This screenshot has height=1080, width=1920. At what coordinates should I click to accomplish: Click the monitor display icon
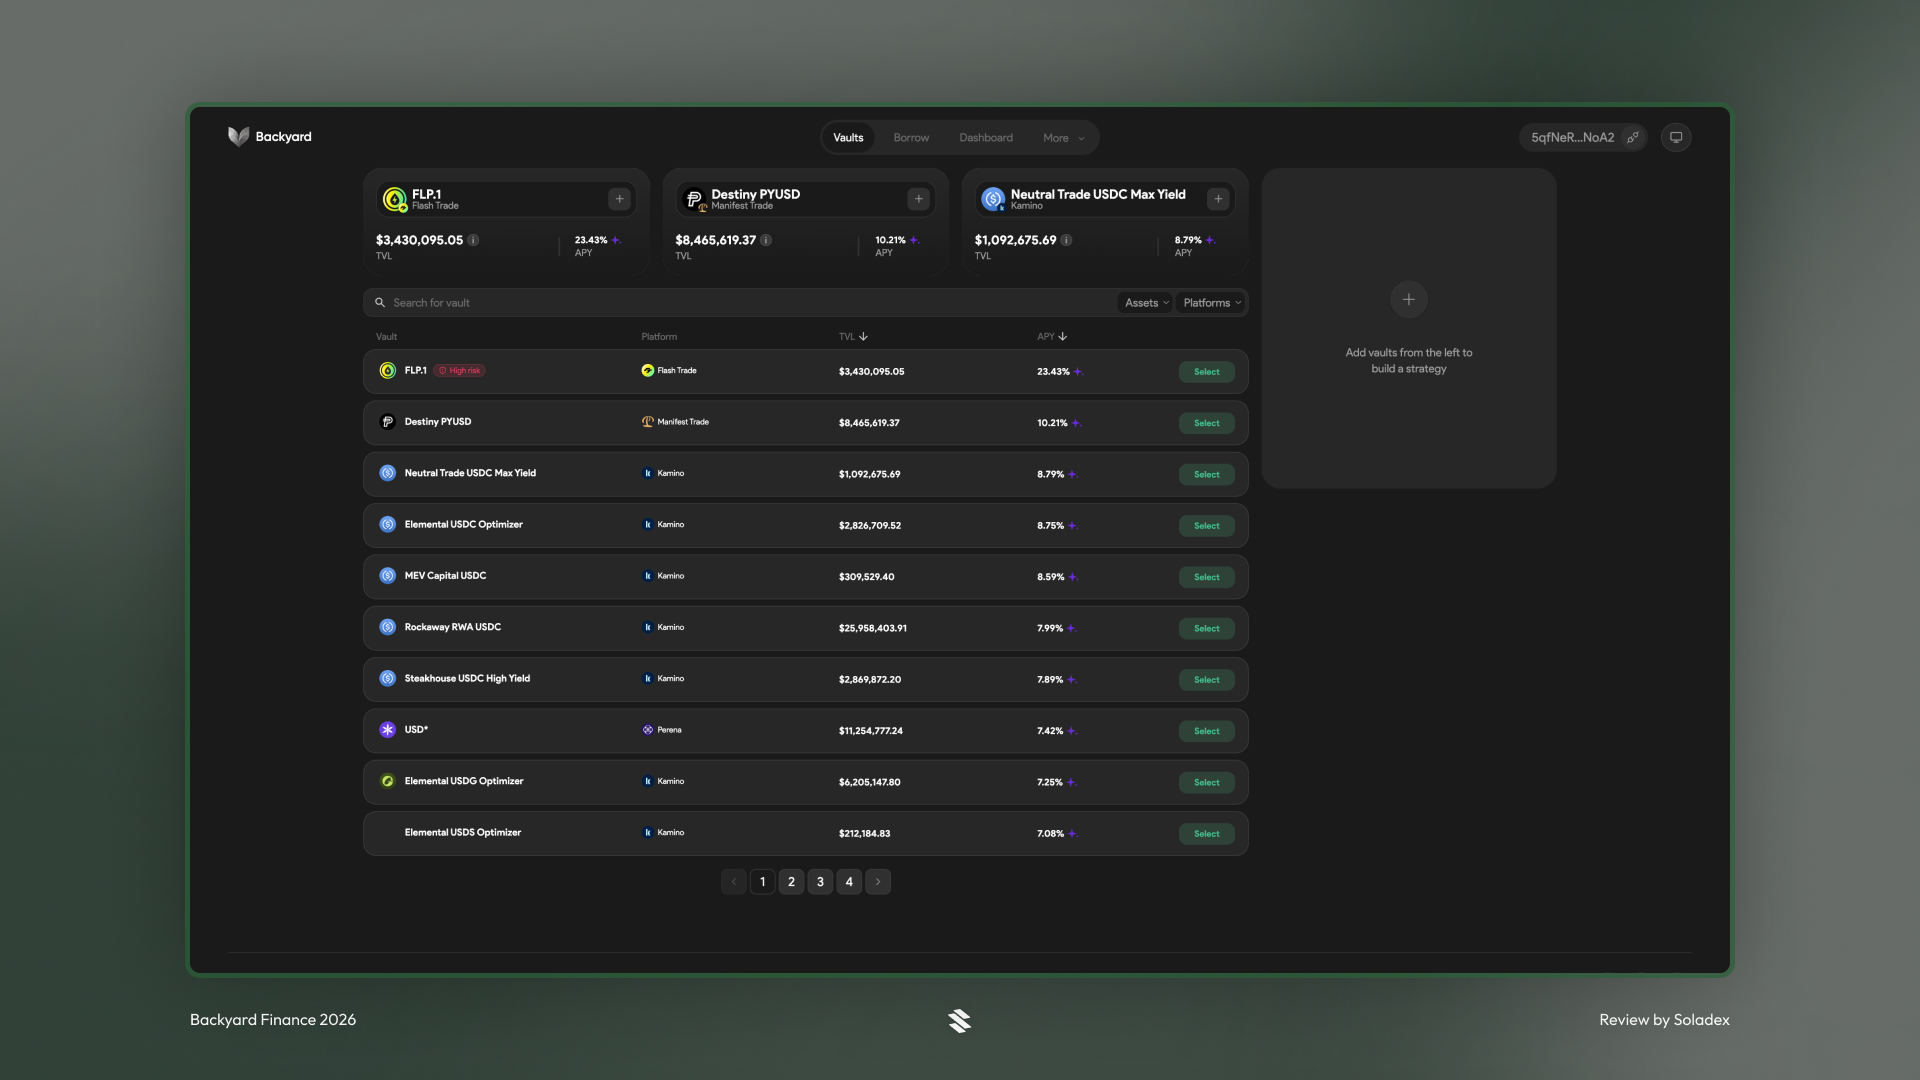tap(1676, 138)
